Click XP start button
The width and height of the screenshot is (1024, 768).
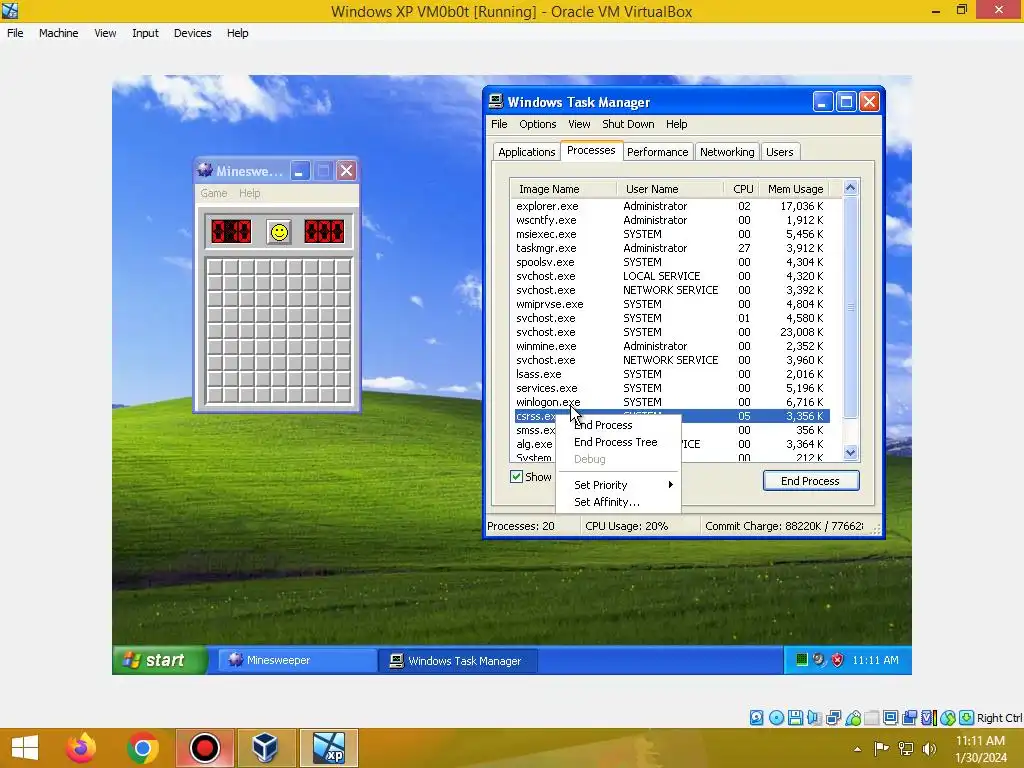pyautogui.click(x=161, y=660)
